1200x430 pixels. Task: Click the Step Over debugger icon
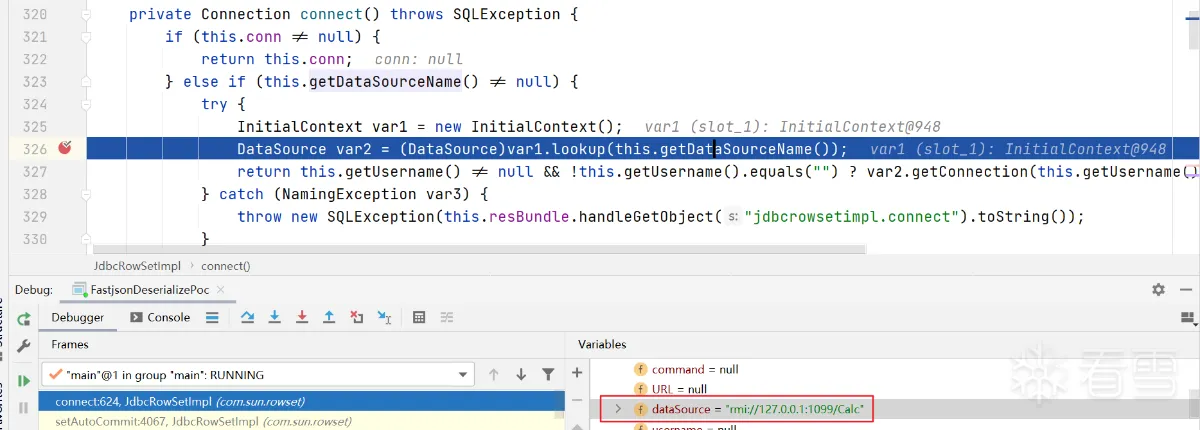pos(247,317)
